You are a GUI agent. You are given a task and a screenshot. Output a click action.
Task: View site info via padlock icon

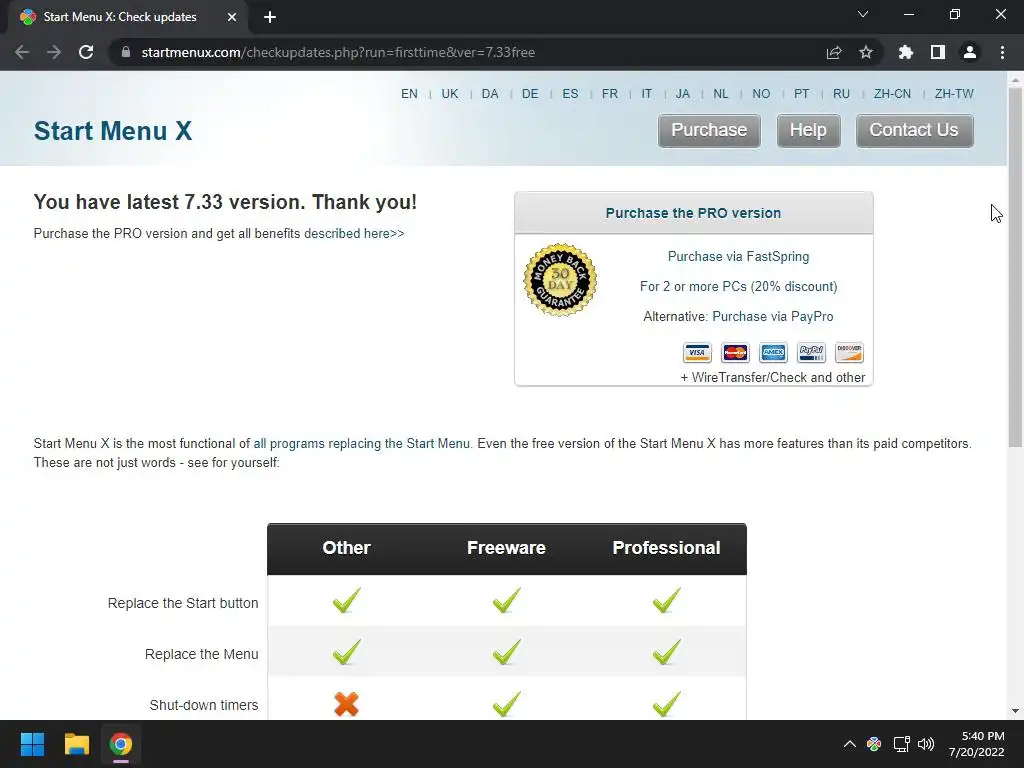pos(126,52)
